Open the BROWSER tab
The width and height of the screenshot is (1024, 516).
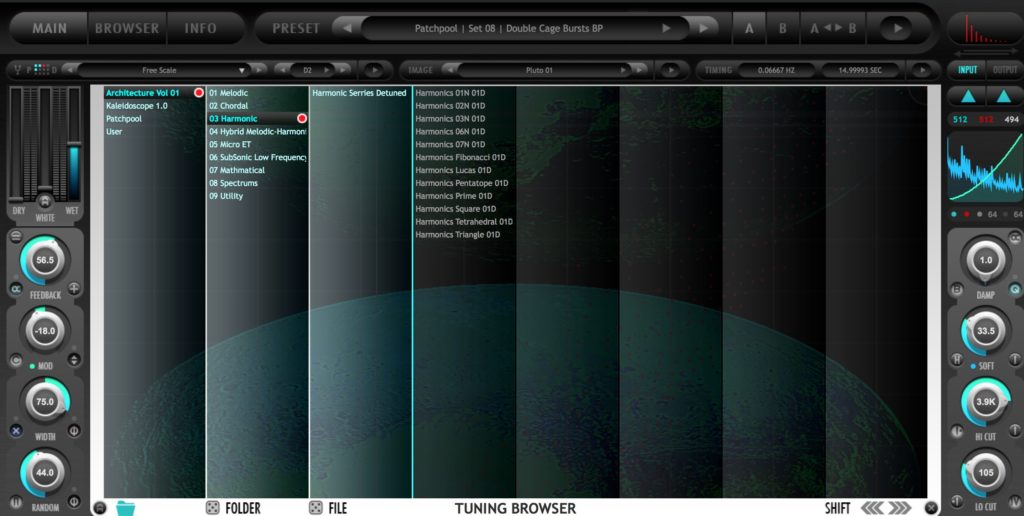click(x=127, y=28)
